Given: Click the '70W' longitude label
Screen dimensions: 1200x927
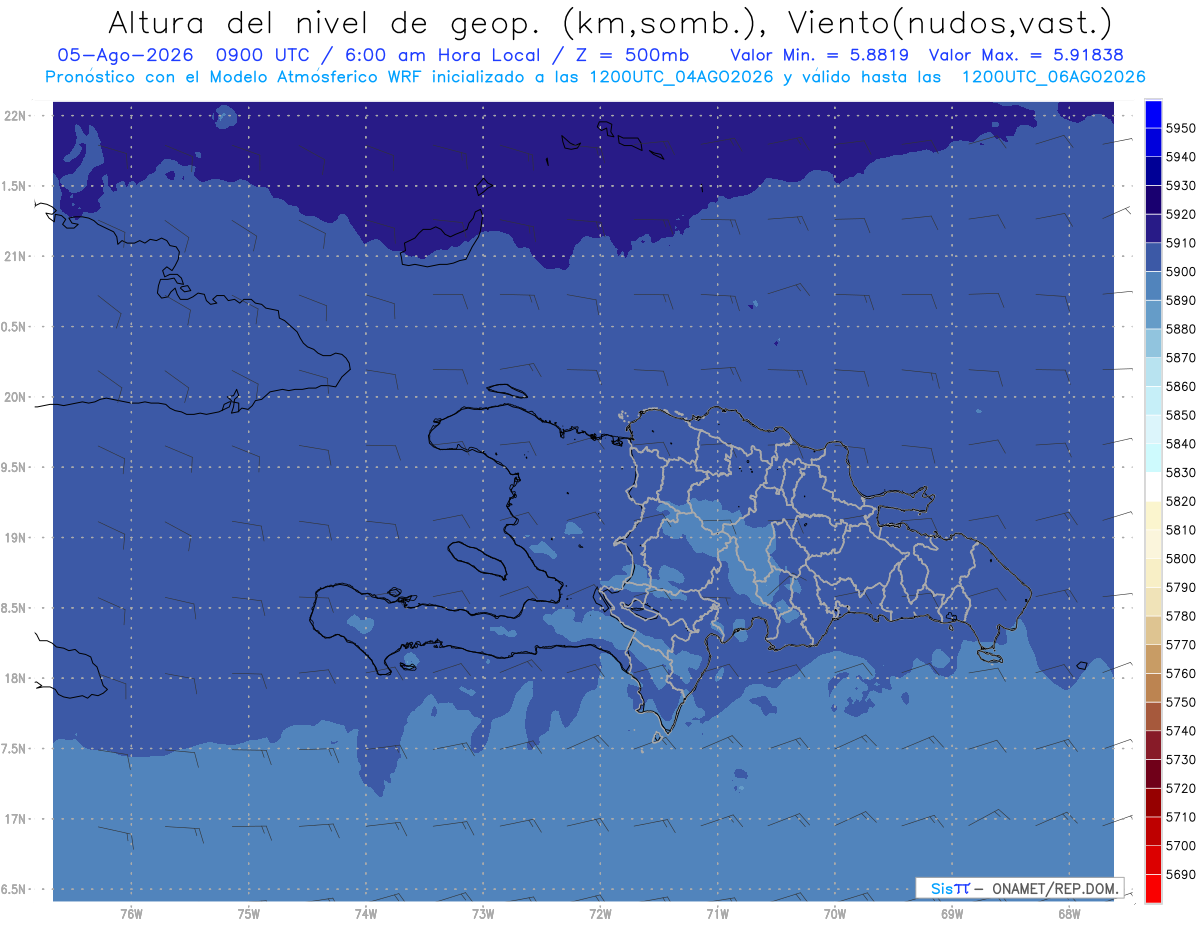Looking at the screenshot, I should (x=835, y=913).
